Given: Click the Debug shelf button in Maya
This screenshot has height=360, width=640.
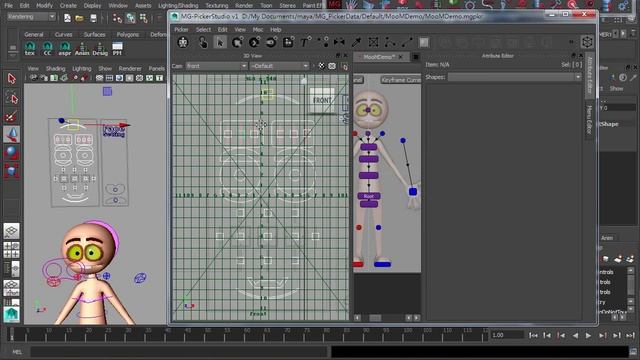Looking at the screenshot, I should point(100,49).
